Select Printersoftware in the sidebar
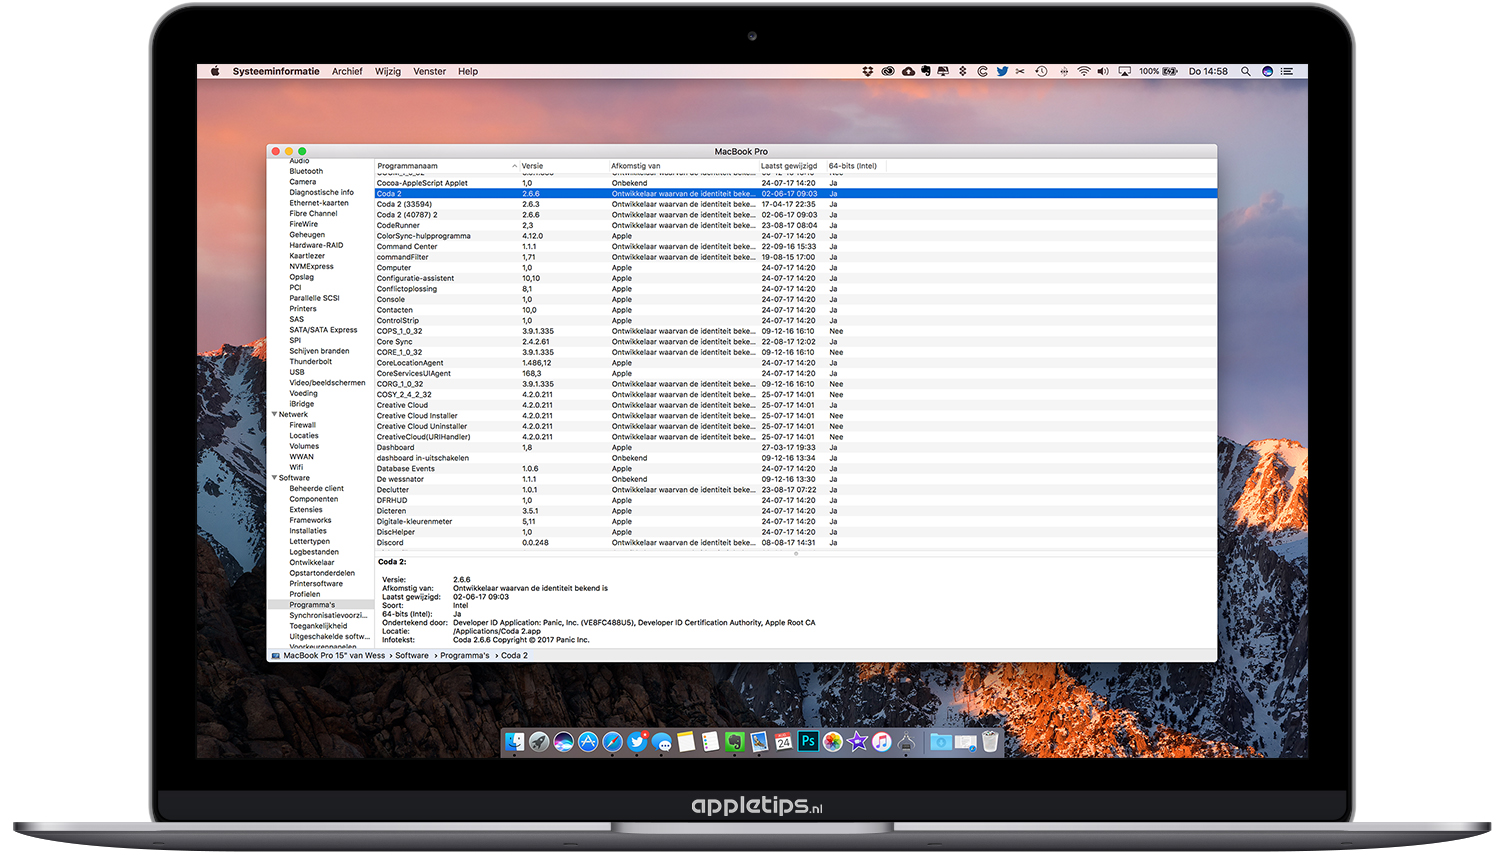The image size is (1500, 855). pos(316,584)
